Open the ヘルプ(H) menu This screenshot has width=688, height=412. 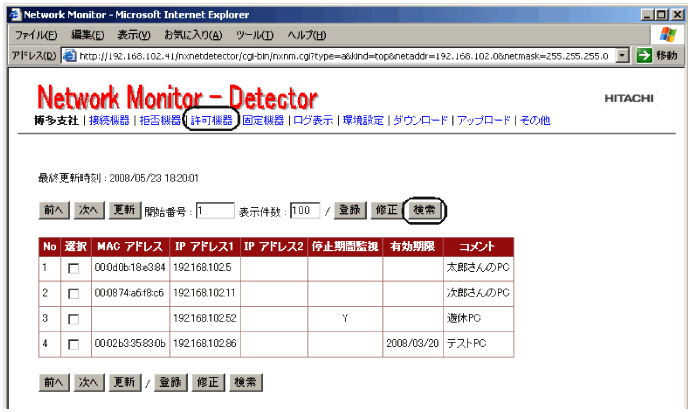pyautogui.click(x=307, y=35)
